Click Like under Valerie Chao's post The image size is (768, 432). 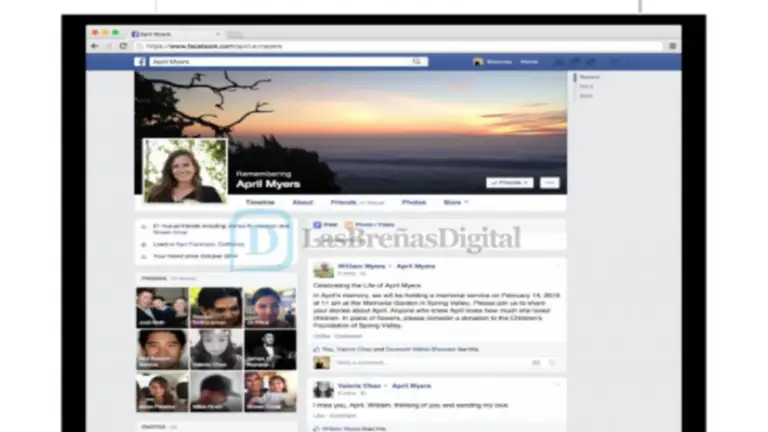(319, 416)
